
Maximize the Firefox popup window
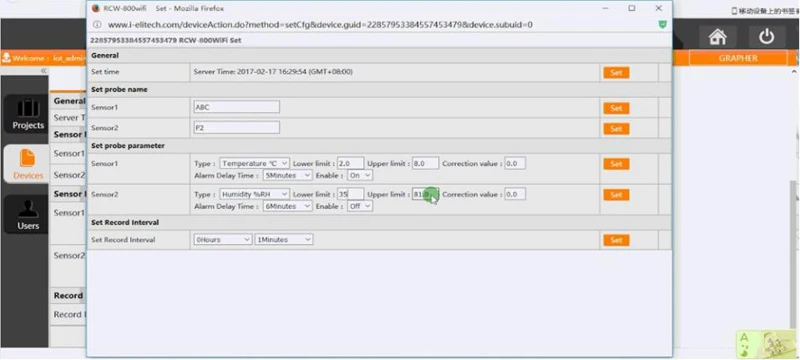coord(632,8)
